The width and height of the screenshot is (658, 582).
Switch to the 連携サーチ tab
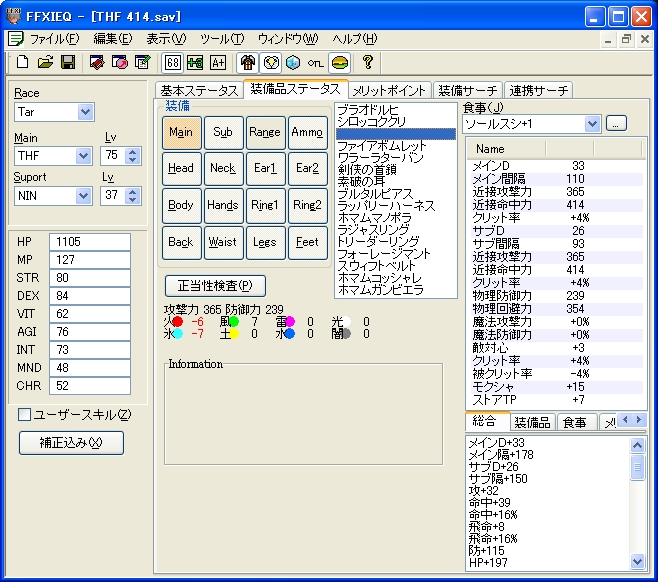pyautogui.click(x=539, y=90)
